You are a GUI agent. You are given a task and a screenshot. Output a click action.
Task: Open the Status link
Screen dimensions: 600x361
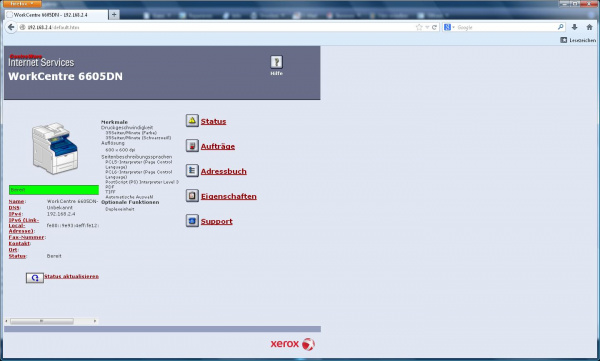214,121
